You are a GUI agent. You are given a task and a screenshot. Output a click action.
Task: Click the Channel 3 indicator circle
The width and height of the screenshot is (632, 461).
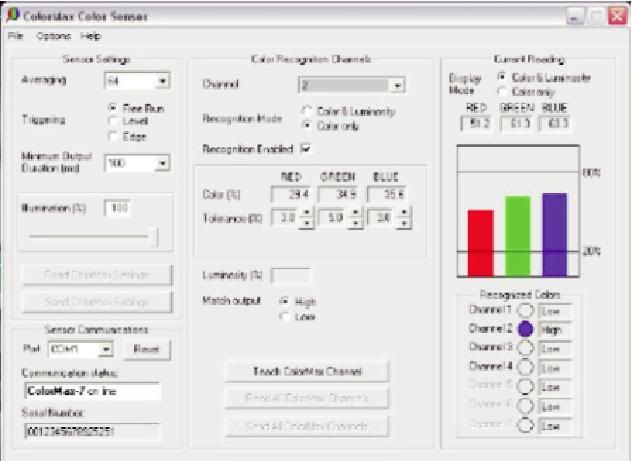coord(525,348)
